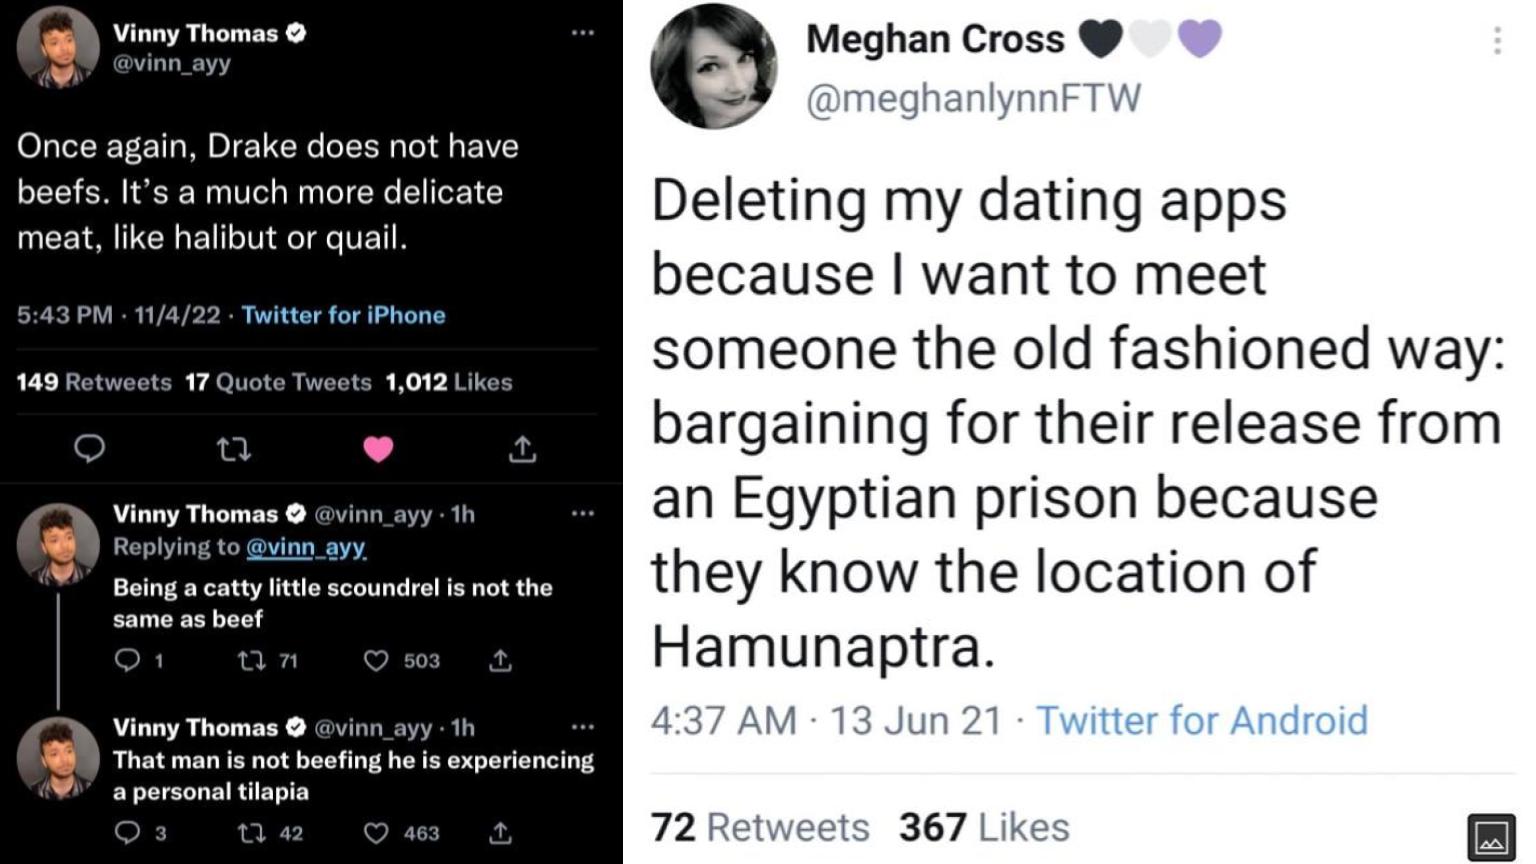This screenshot has width=1536, height=864.
Task: Open Meghan Cross's profile picture
Action: coord(713,66)
